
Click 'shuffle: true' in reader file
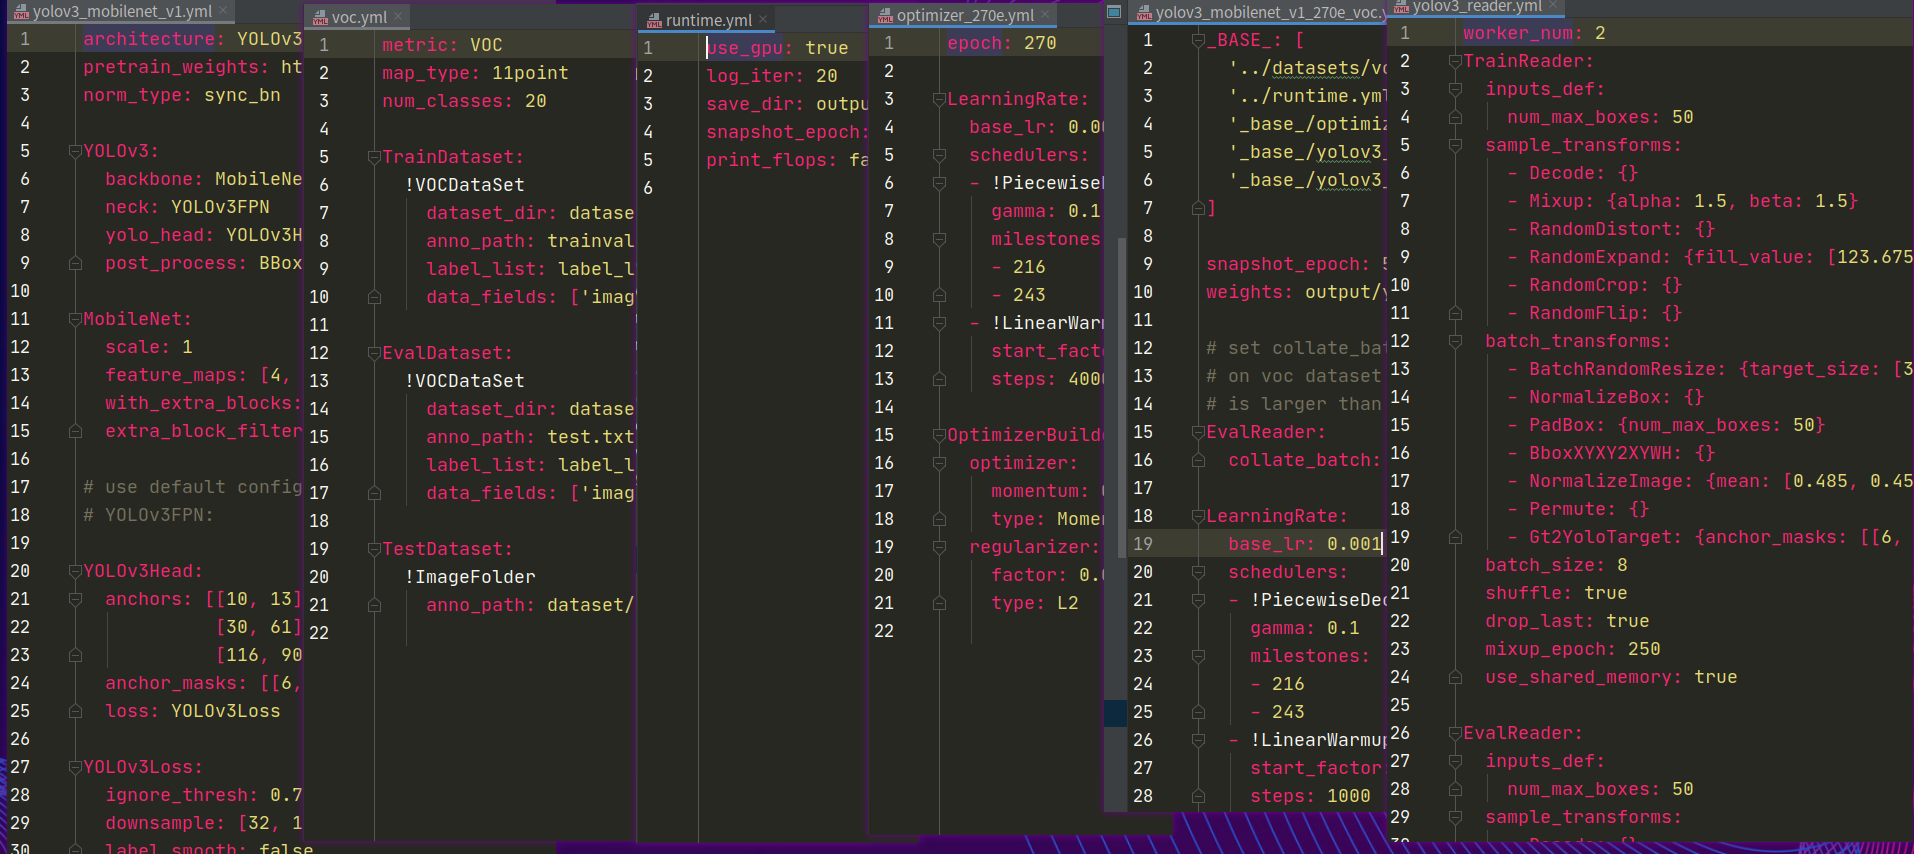point(1556,593)
